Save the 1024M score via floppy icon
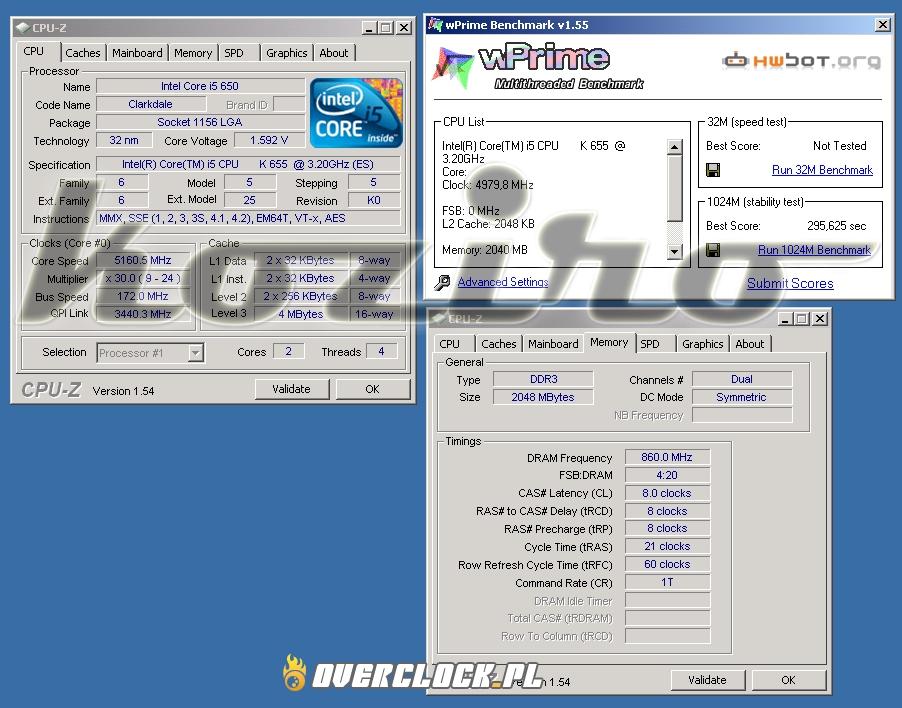The height and width of the screenshot is (708, 902). click(713, 250)
